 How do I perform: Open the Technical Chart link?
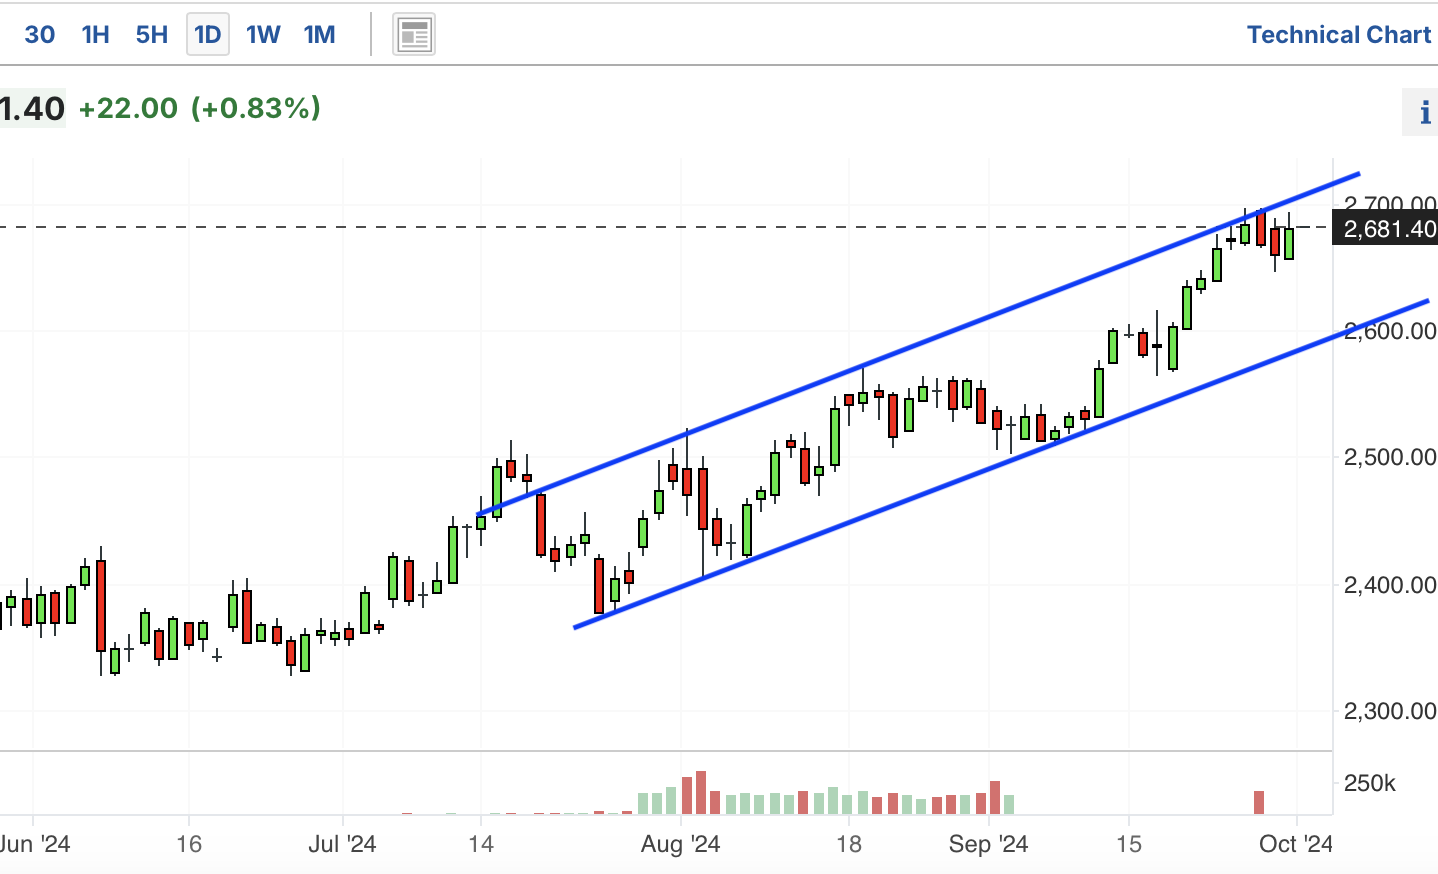pos(1339,35)
